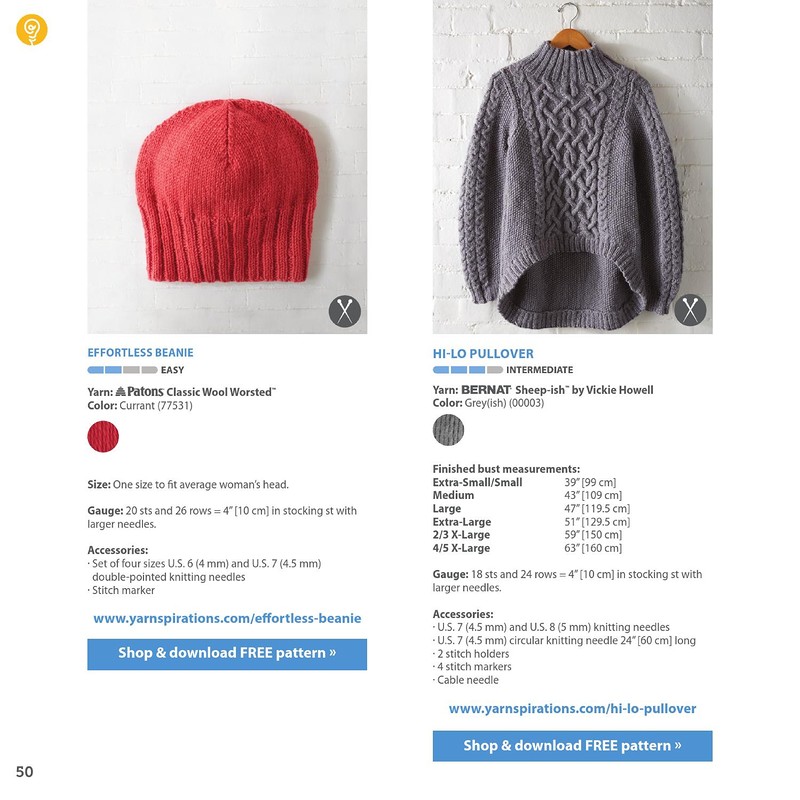Open the yarnspirations effortless-beanie link
The height and width of the screenshot is (800, 800).
tap(227, 618)
